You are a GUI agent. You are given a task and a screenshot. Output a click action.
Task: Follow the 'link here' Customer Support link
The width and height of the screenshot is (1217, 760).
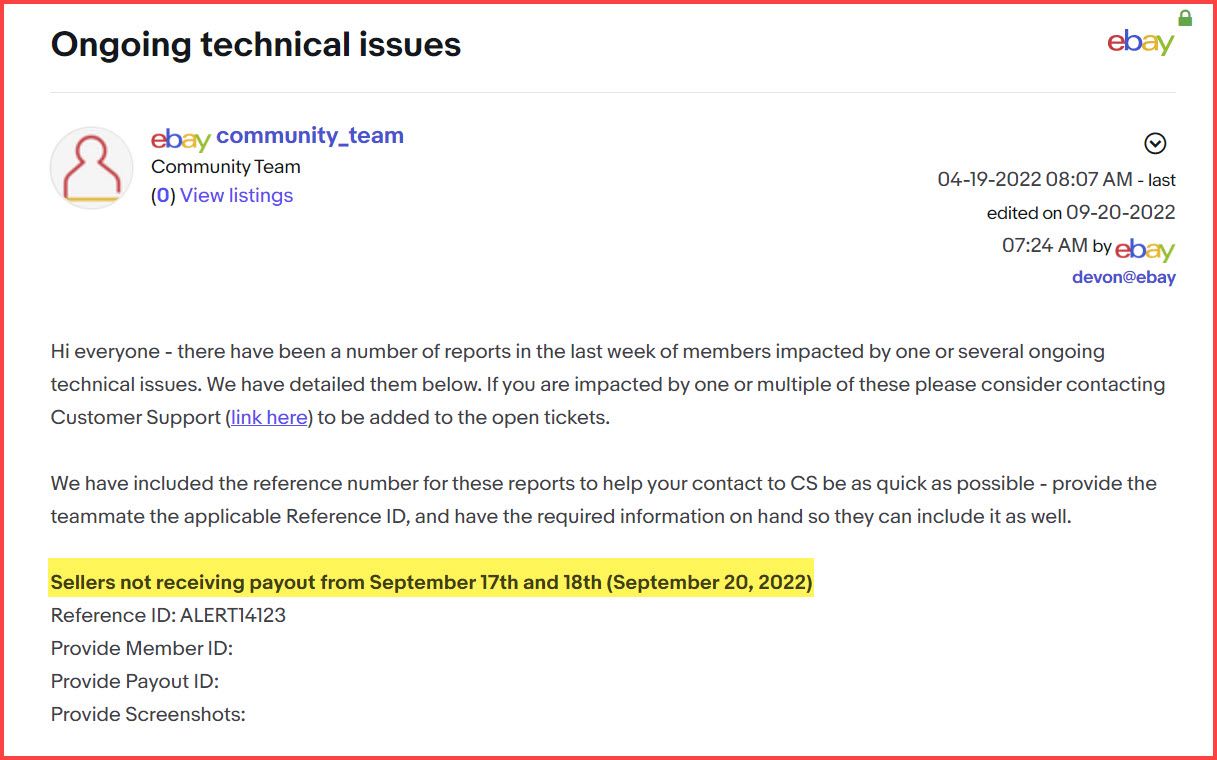(269, 418)
